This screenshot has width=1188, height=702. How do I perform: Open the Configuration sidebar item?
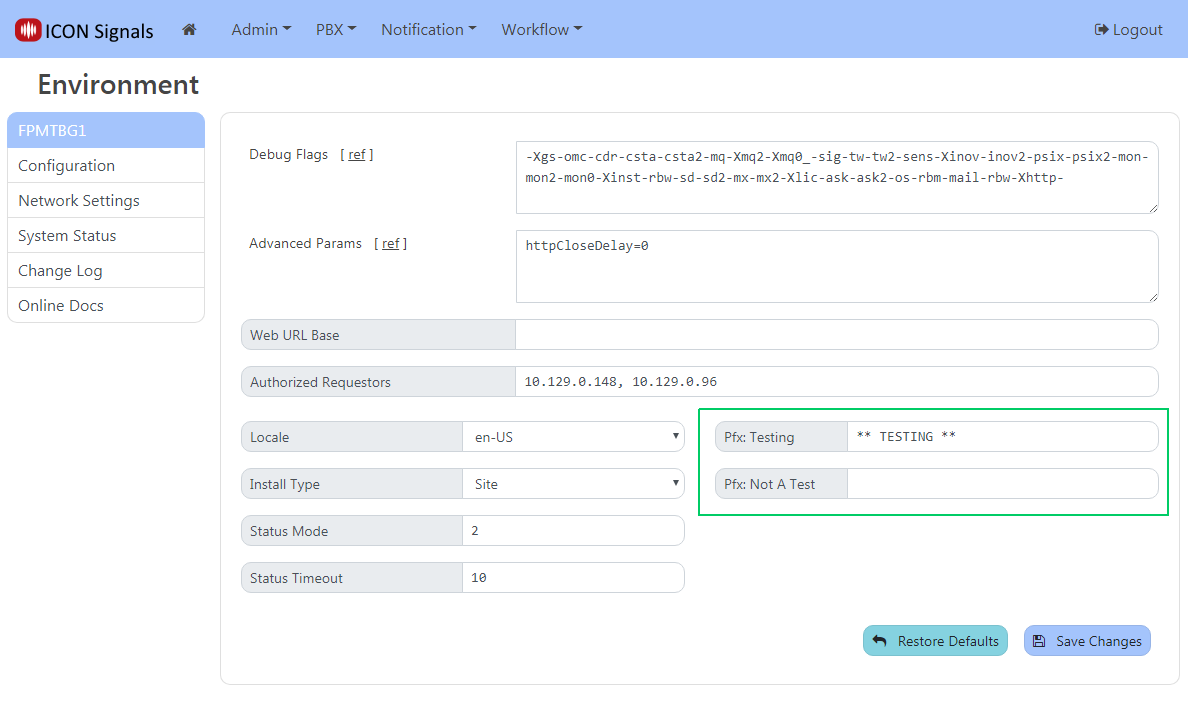[105, 166]
